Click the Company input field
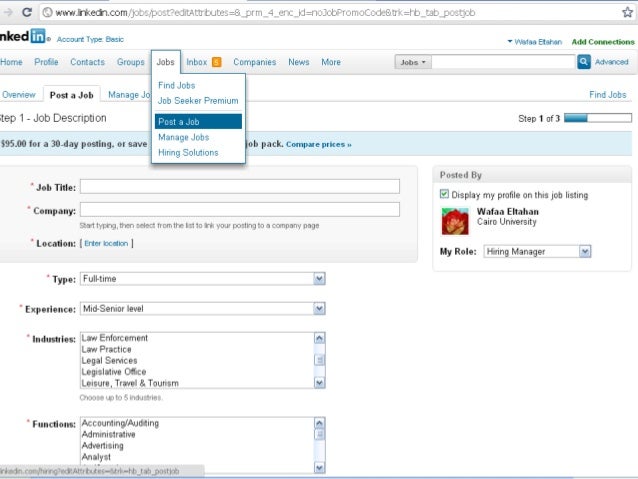 [240, 210]
